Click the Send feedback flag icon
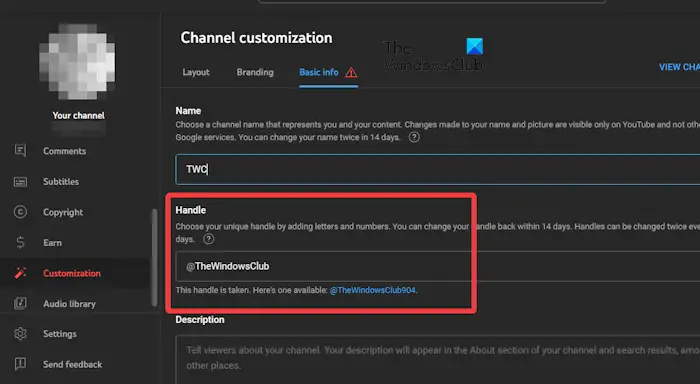Image resolution: width=700 pixels, height=384 pixels. pos(20,364)
